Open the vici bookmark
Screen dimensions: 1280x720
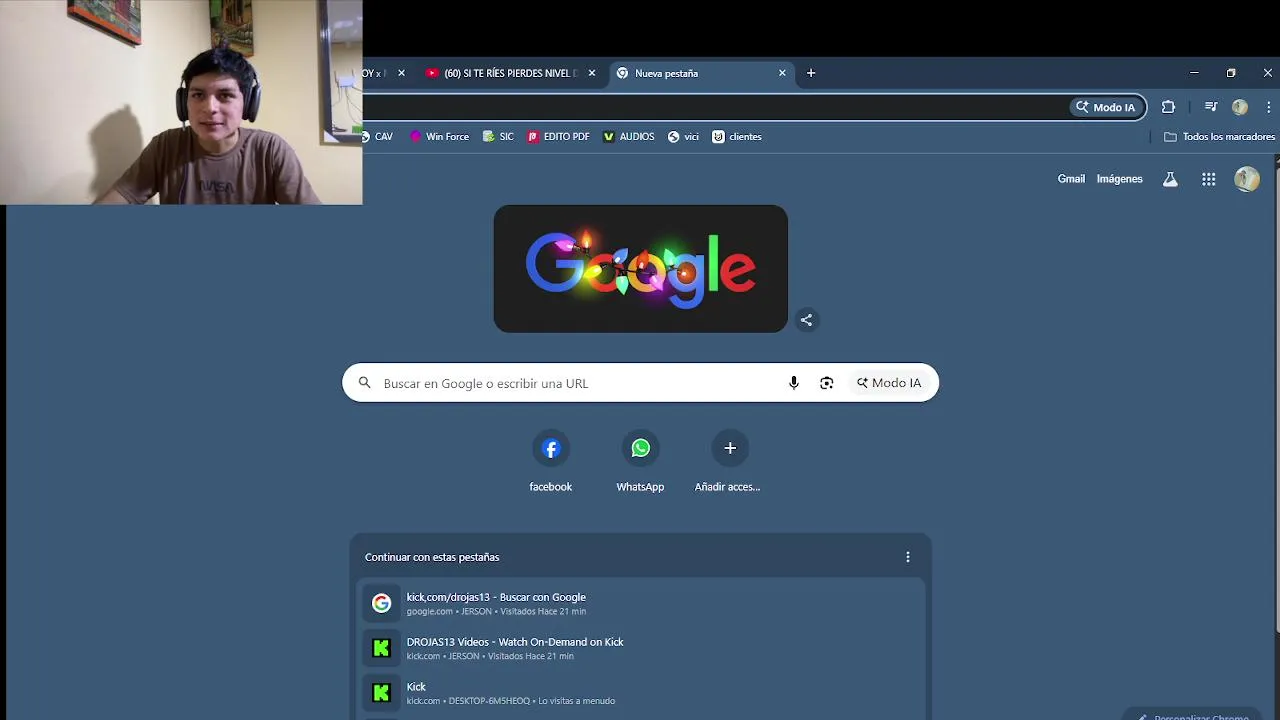684,137
